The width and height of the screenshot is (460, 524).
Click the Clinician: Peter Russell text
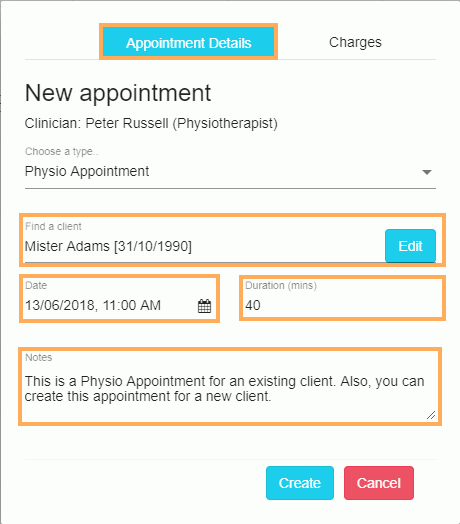coord(151,123)
